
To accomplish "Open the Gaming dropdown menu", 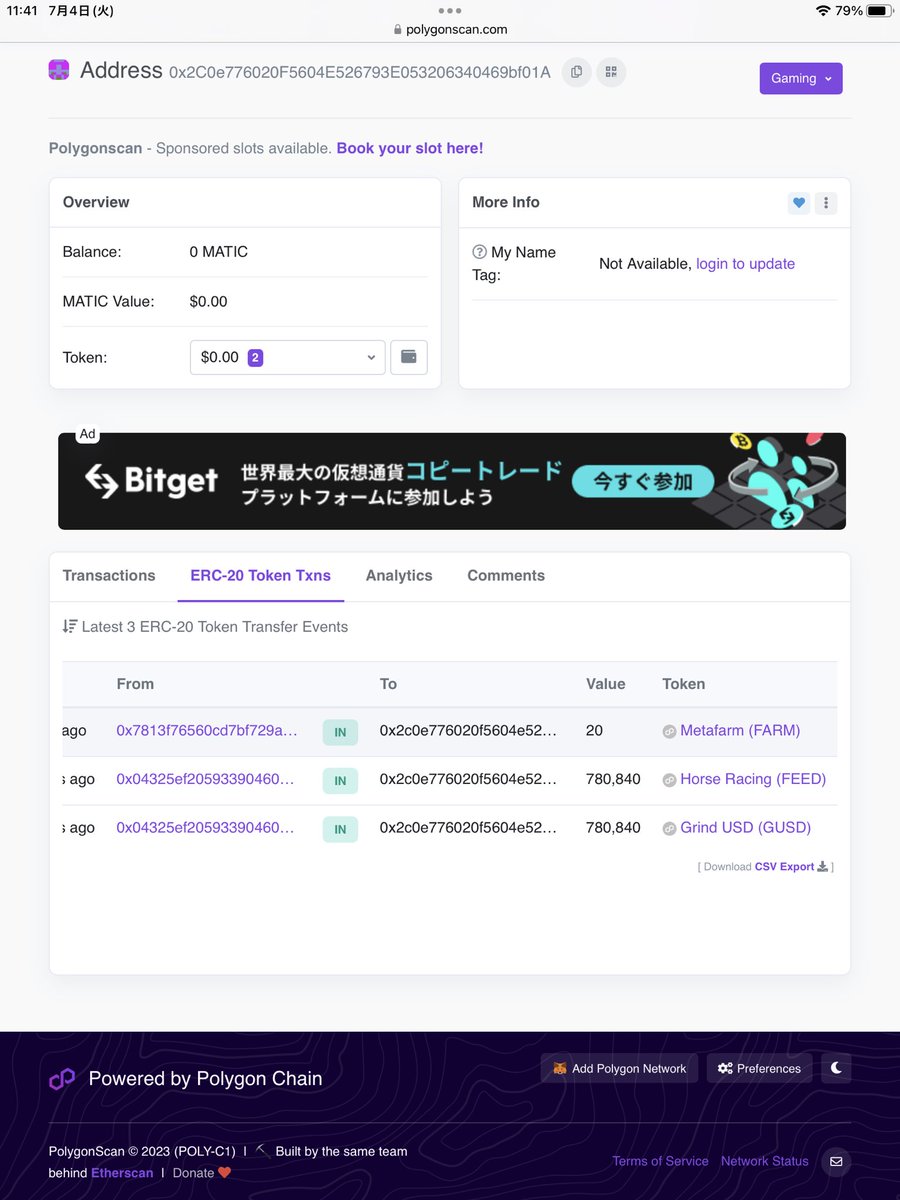I will [801, 78].
